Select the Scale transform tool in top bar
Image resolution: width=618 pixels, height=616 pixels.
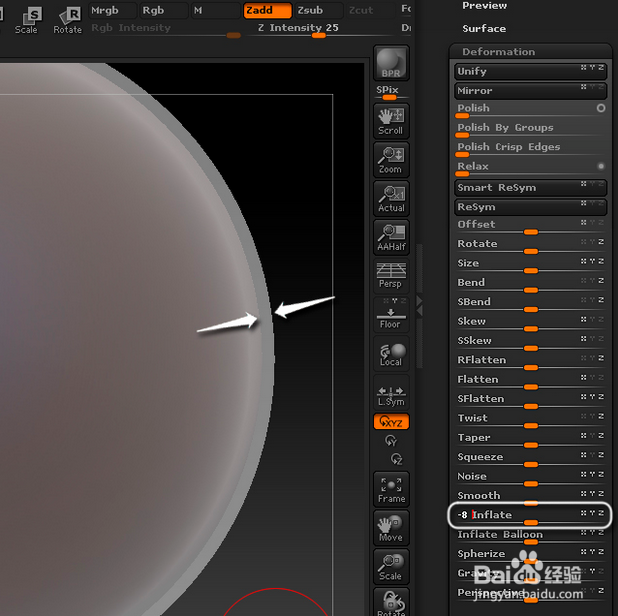pos(27,20)
